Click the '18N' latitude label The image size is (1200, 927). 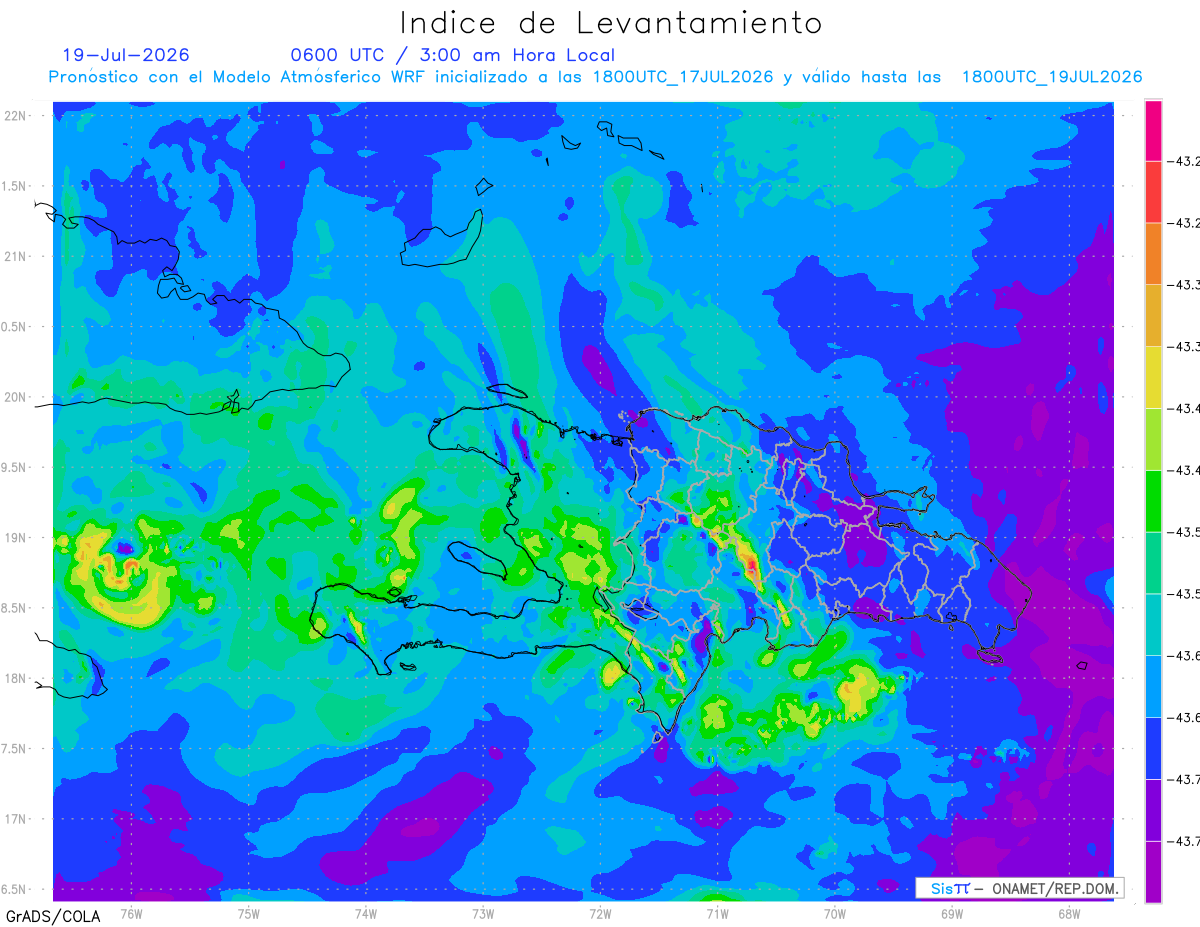point(15,679)
